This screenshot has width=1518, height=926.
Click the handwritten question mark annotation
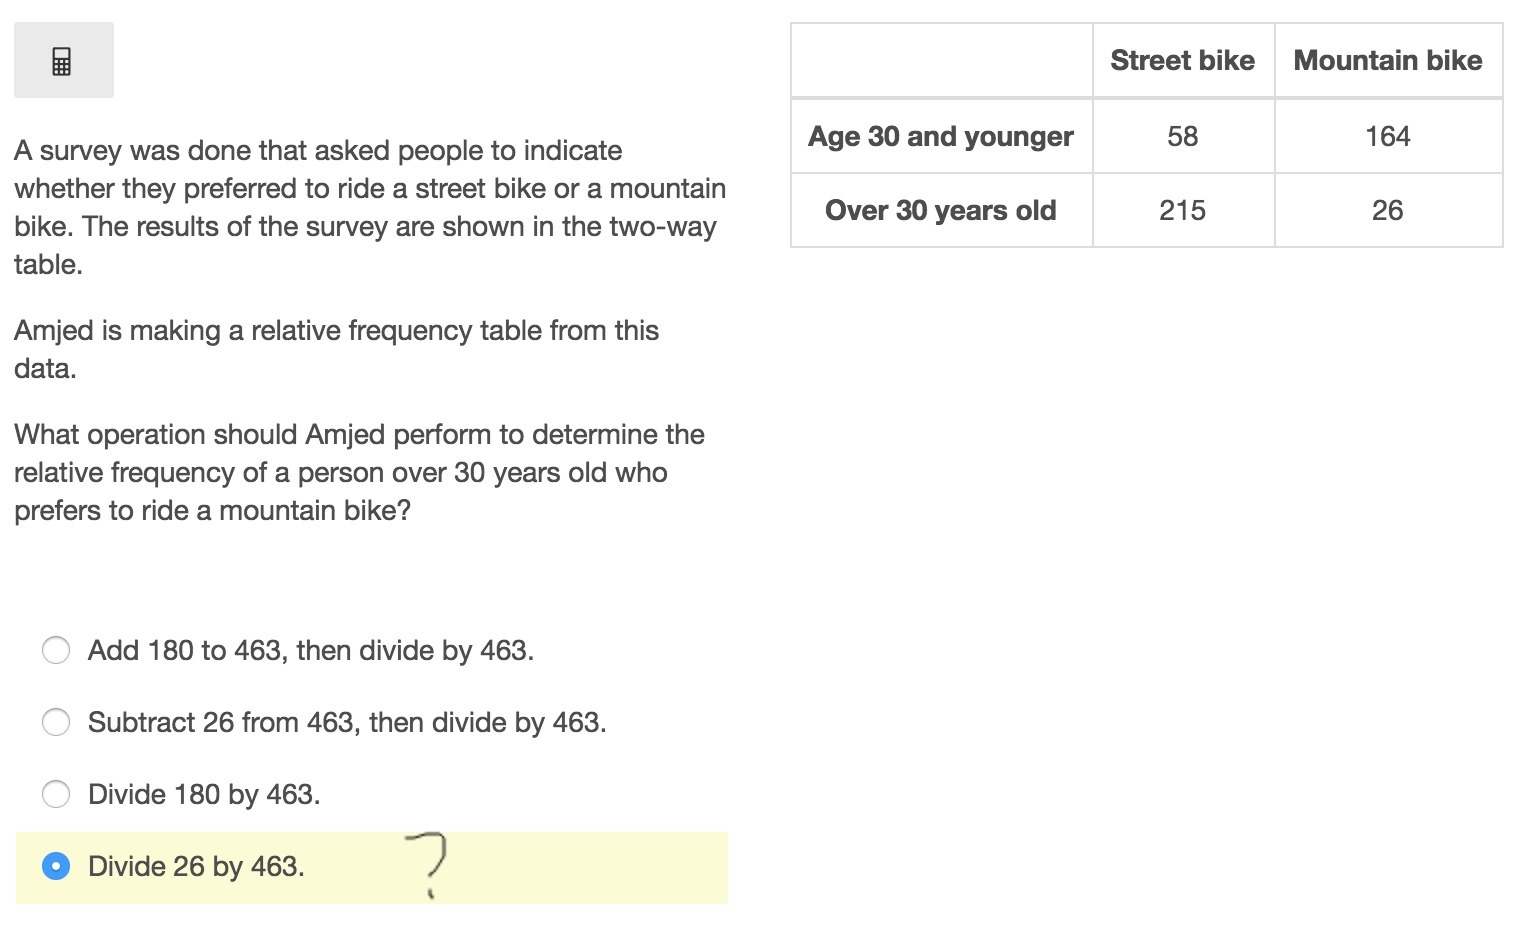pos(427,864)
